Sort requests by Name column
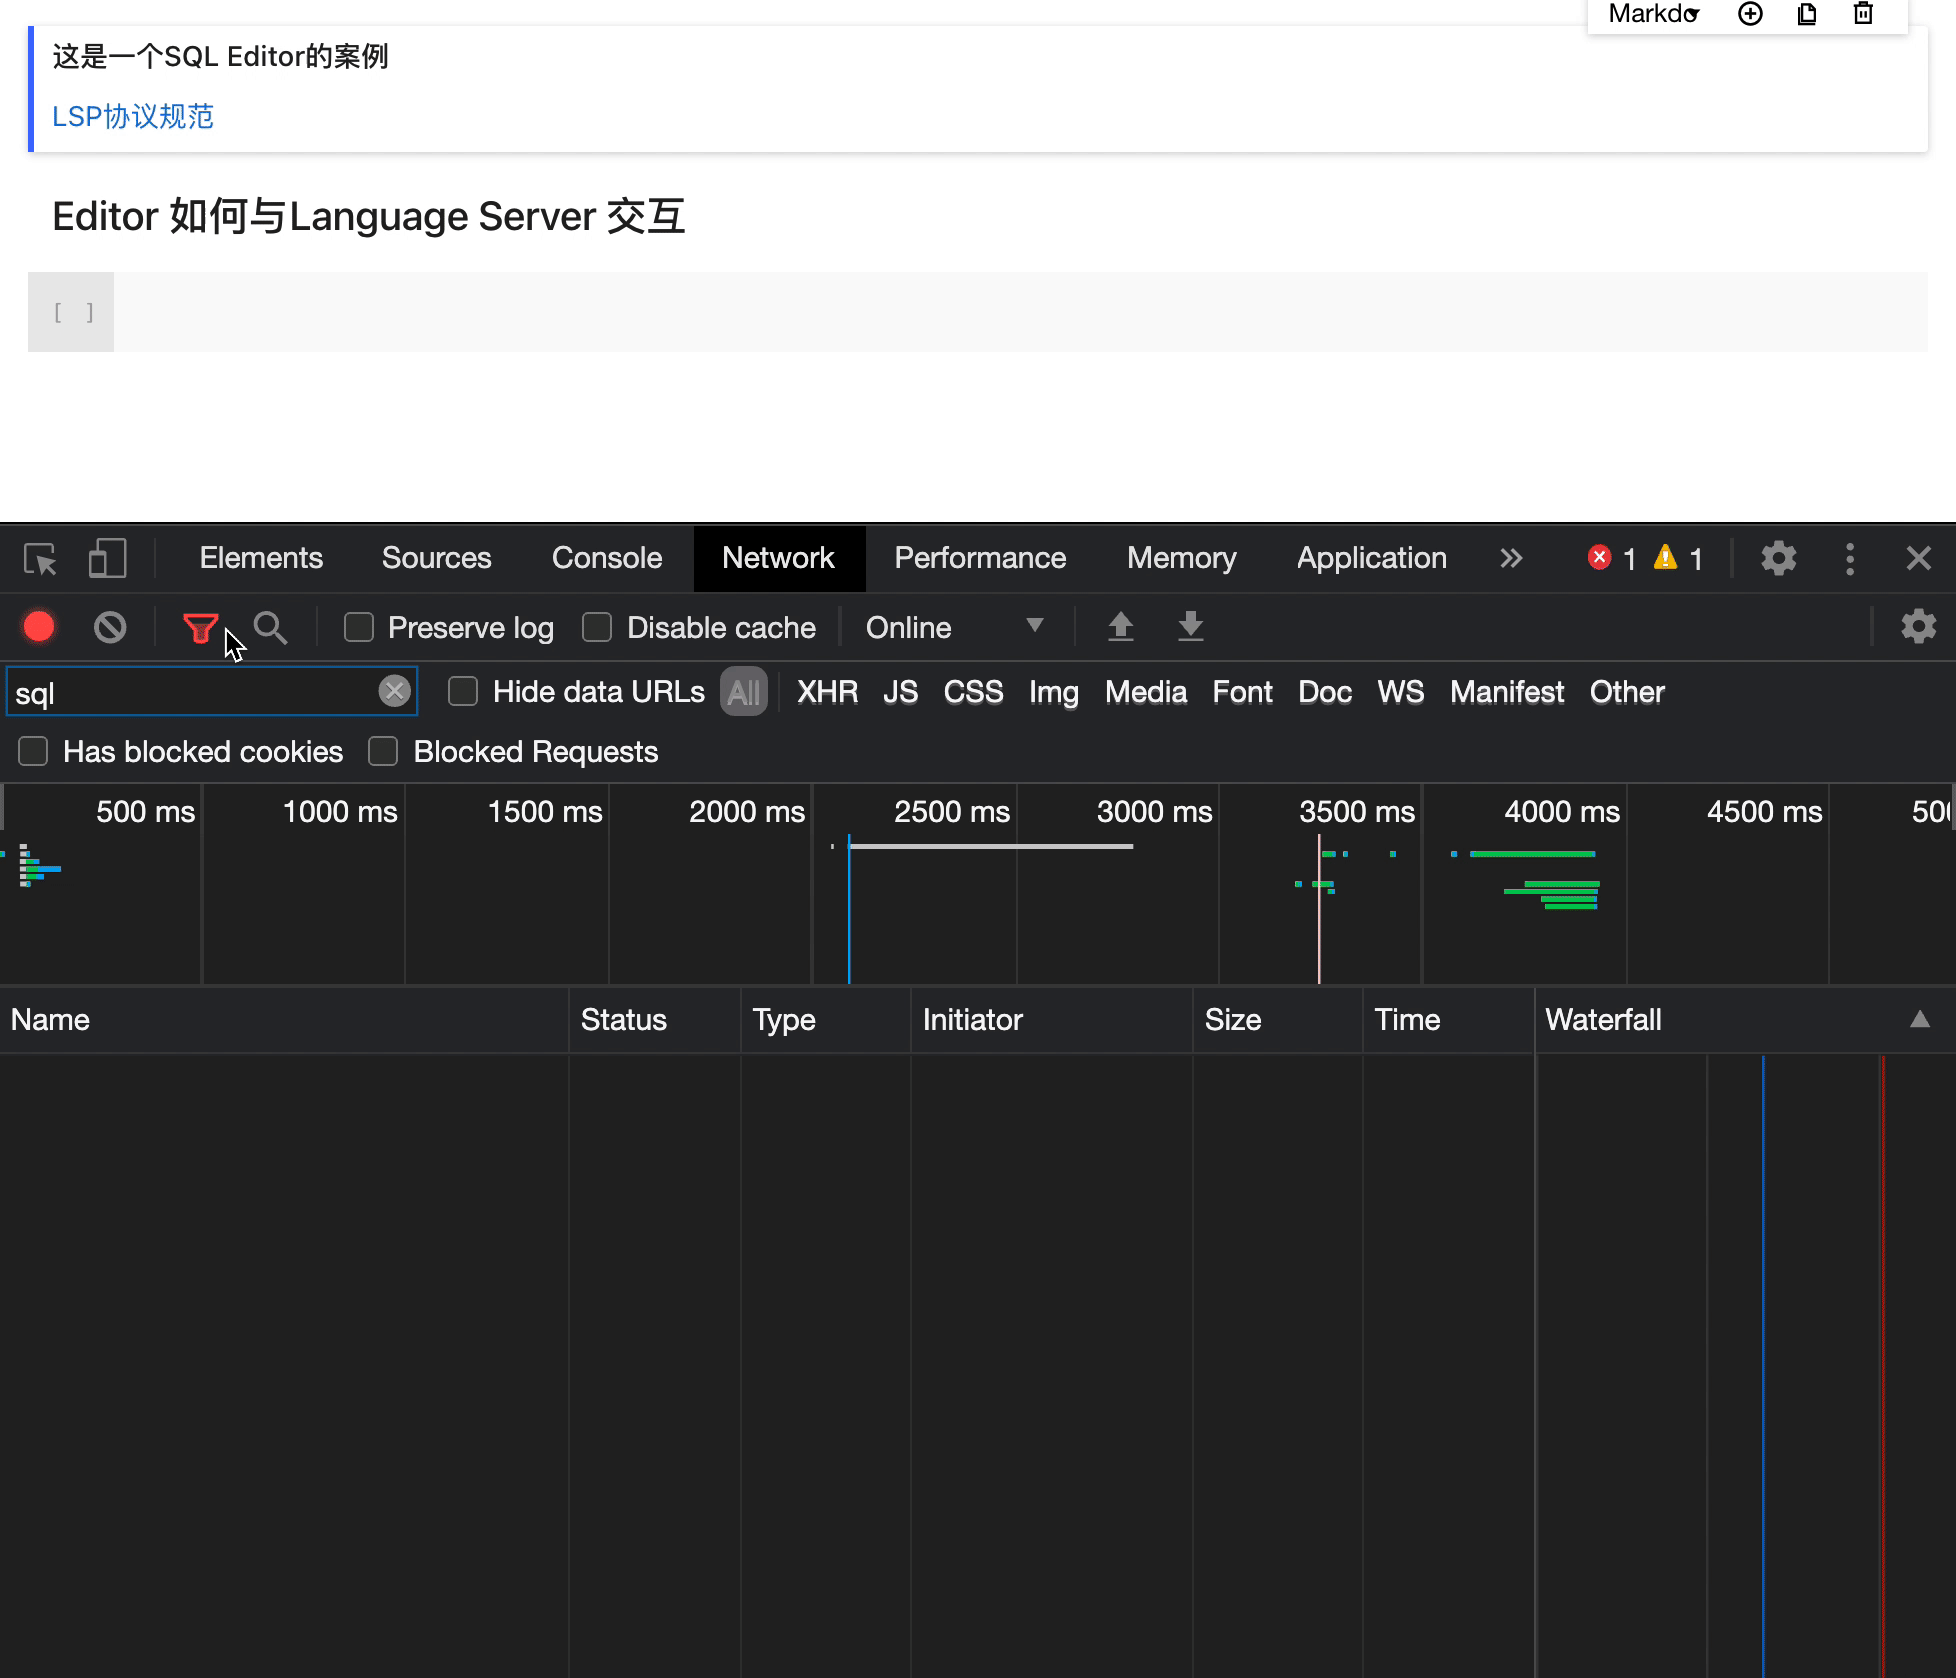This screenshot has height=1678, width=1956. 284,1019
